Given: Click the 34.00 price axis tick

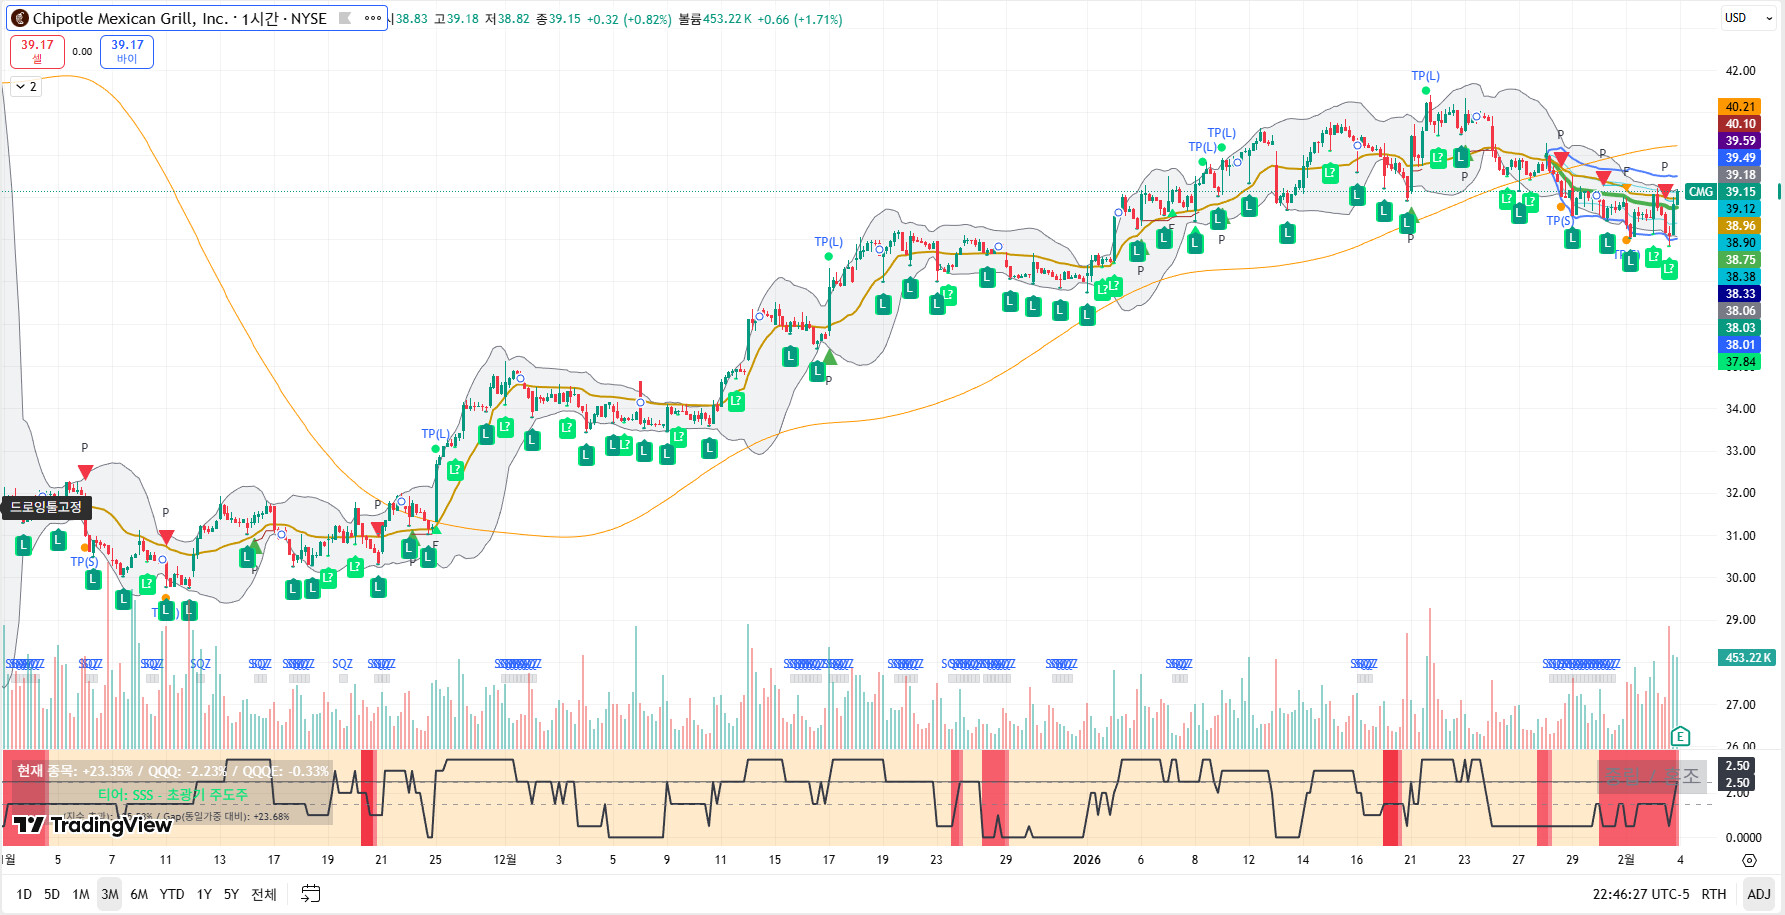Looking at the screenshot, I should coord(1740,409).
